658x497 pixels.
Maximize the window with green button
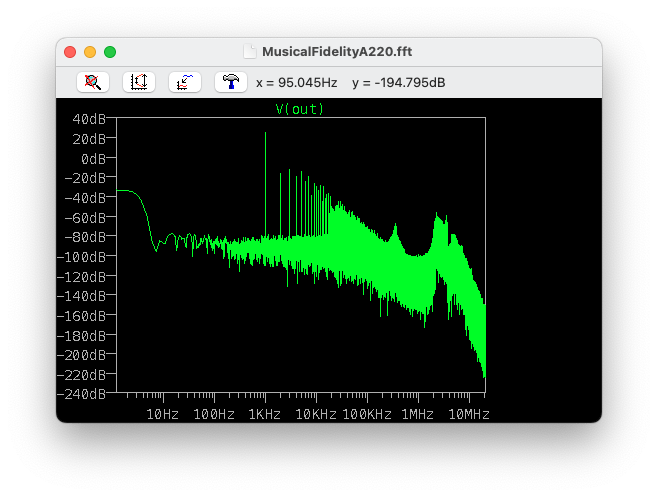point(110,52)
